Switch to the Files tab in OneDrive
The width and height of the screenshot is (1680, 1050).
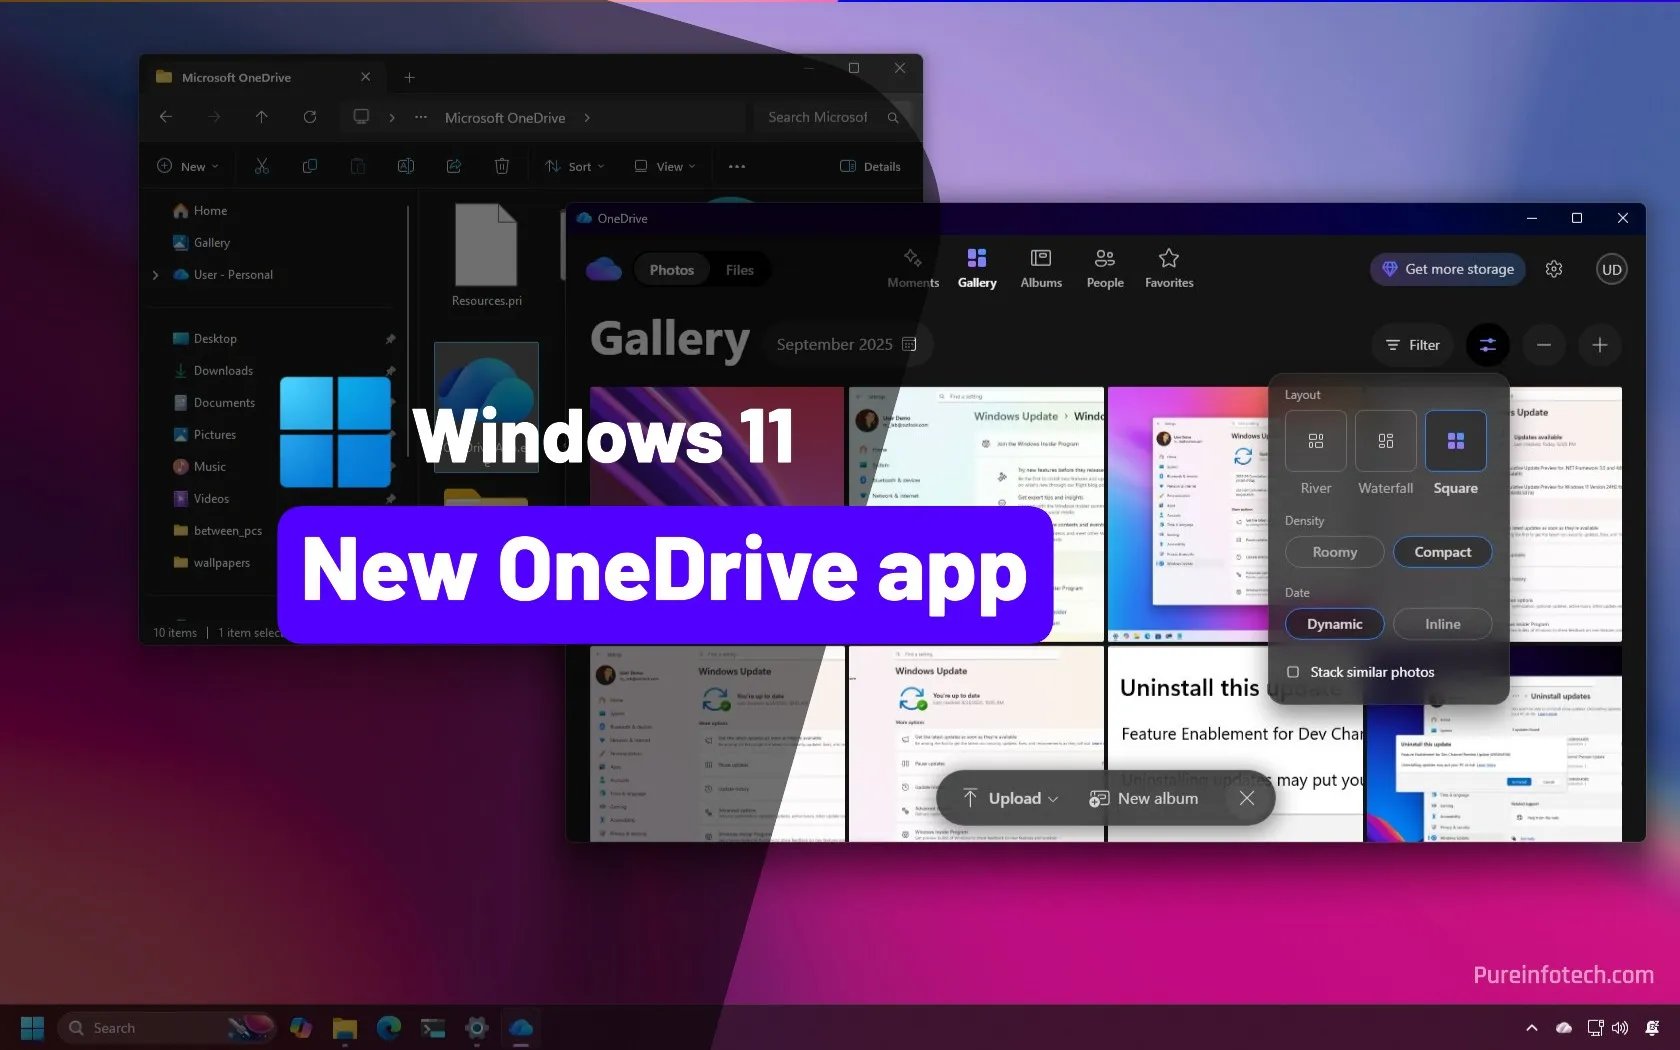(x=739, y=269)
